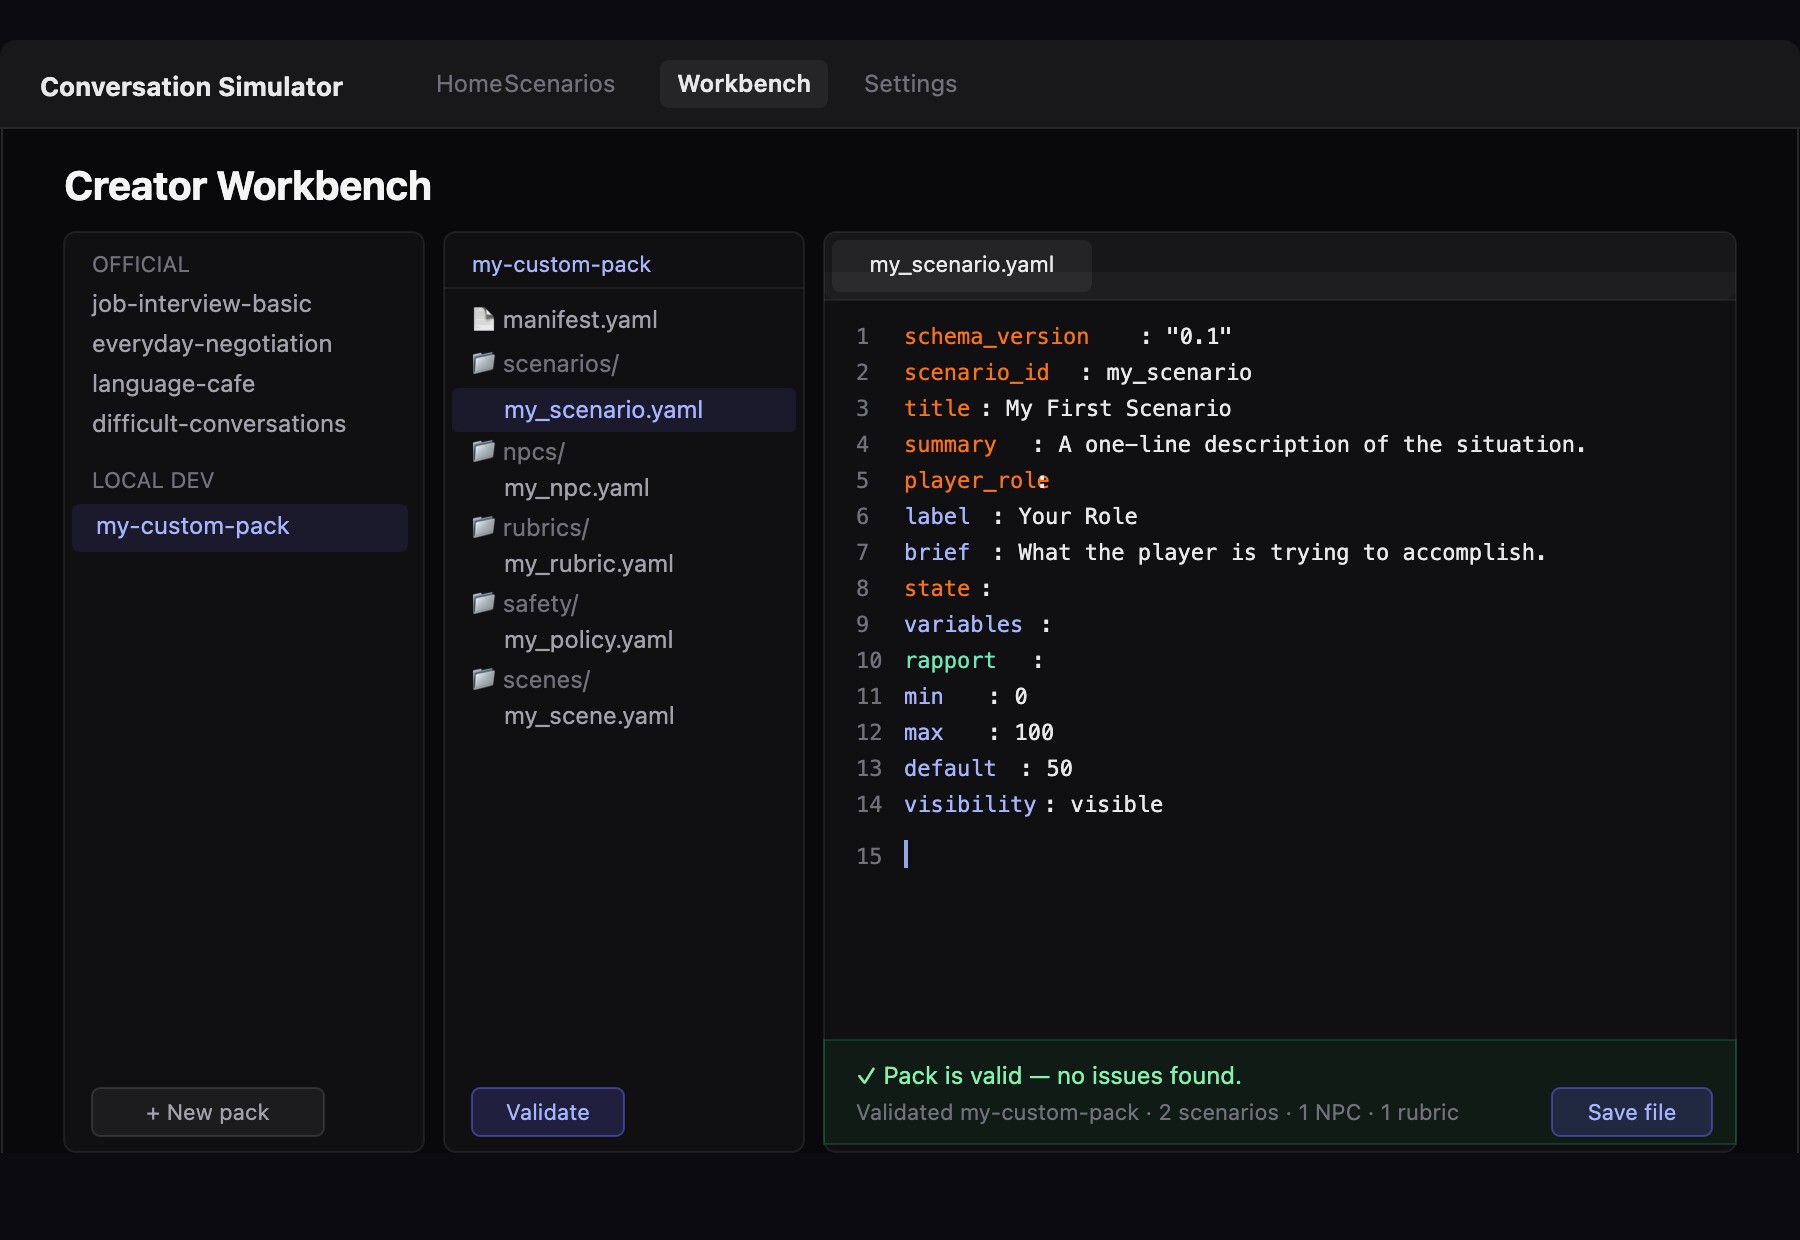Open the language-cafe pack
The height and width of the screenshot is (1240, 1800).
[x=173, y=384]
